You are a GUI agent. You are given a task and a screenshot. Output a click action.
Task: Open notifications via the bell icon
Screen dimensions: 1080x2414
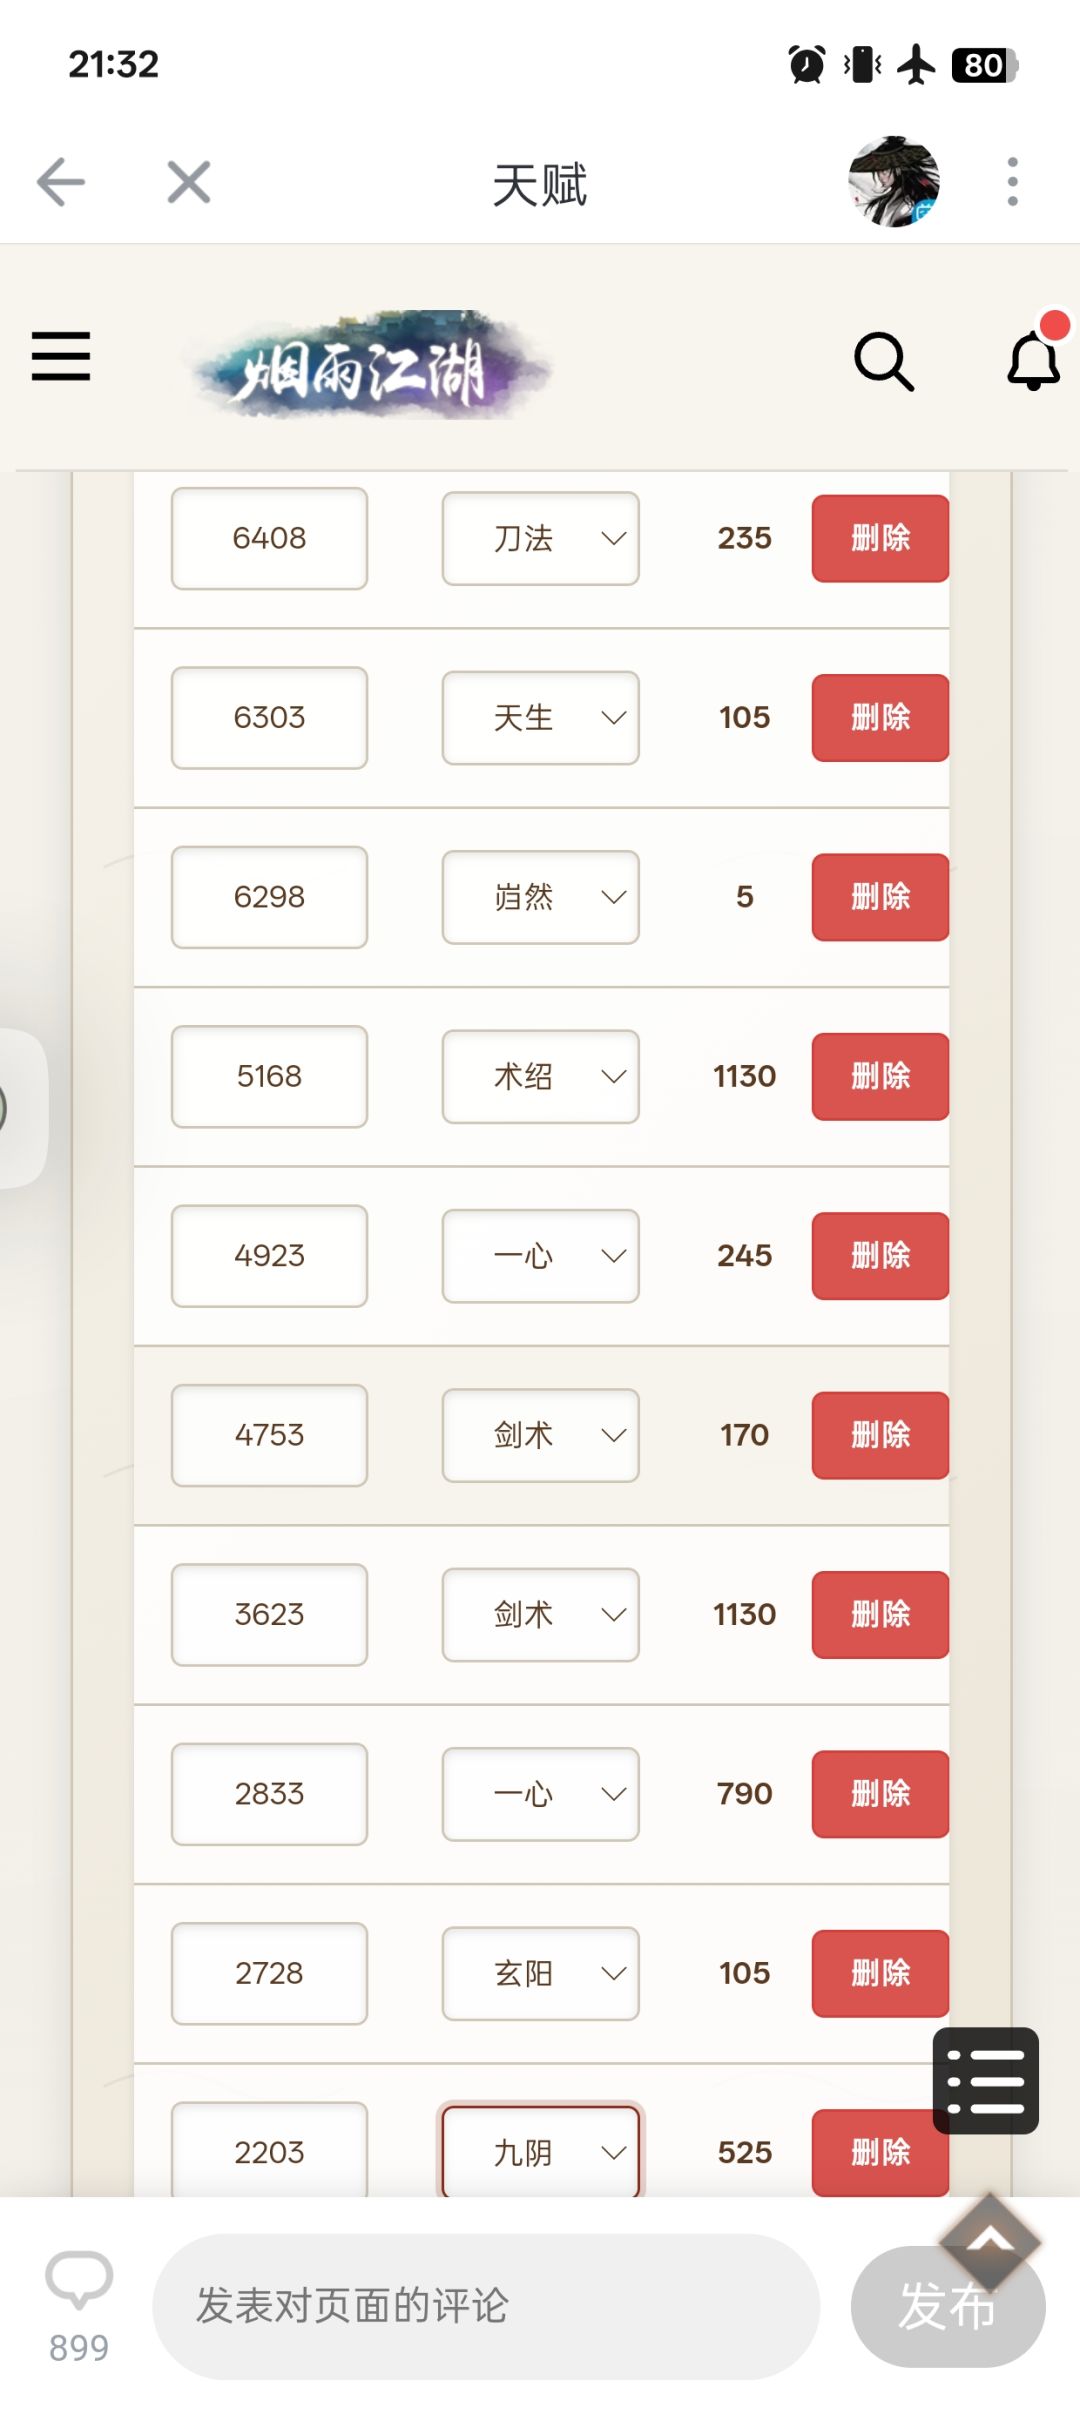pos(1033,361)
